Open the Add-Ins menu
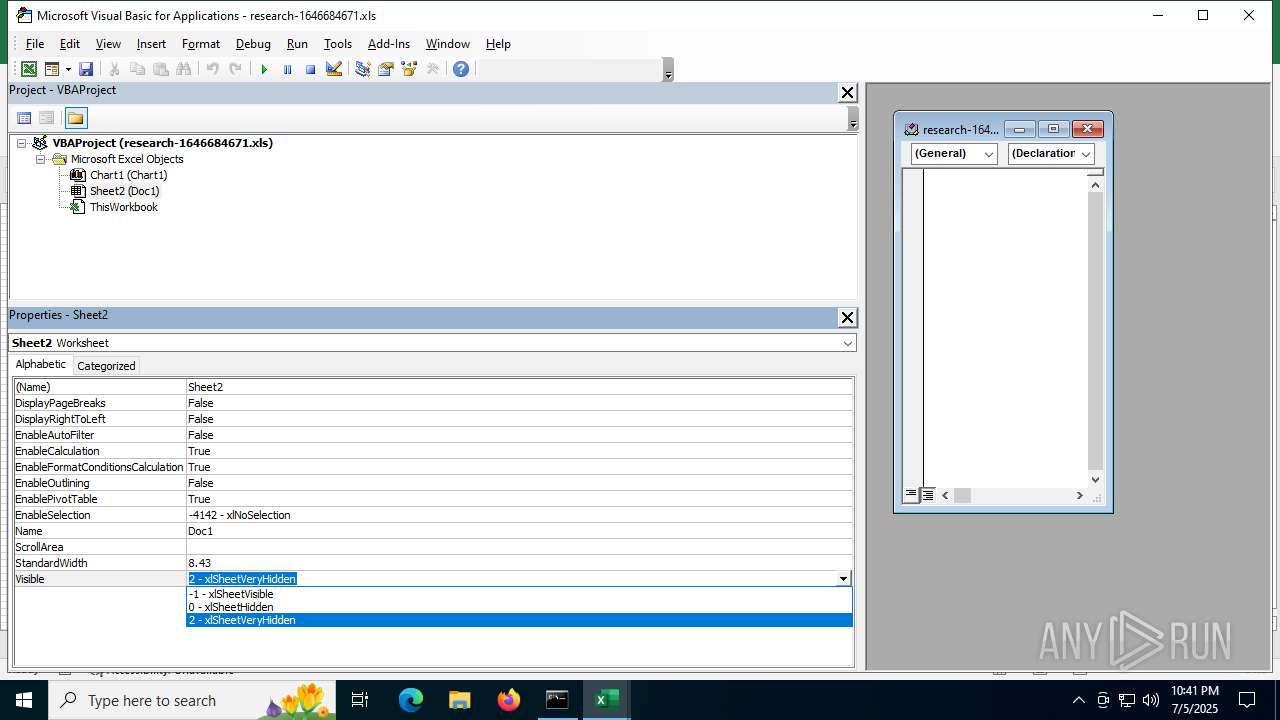This screenshot has height=720, width=1280. tap(389, 44)
